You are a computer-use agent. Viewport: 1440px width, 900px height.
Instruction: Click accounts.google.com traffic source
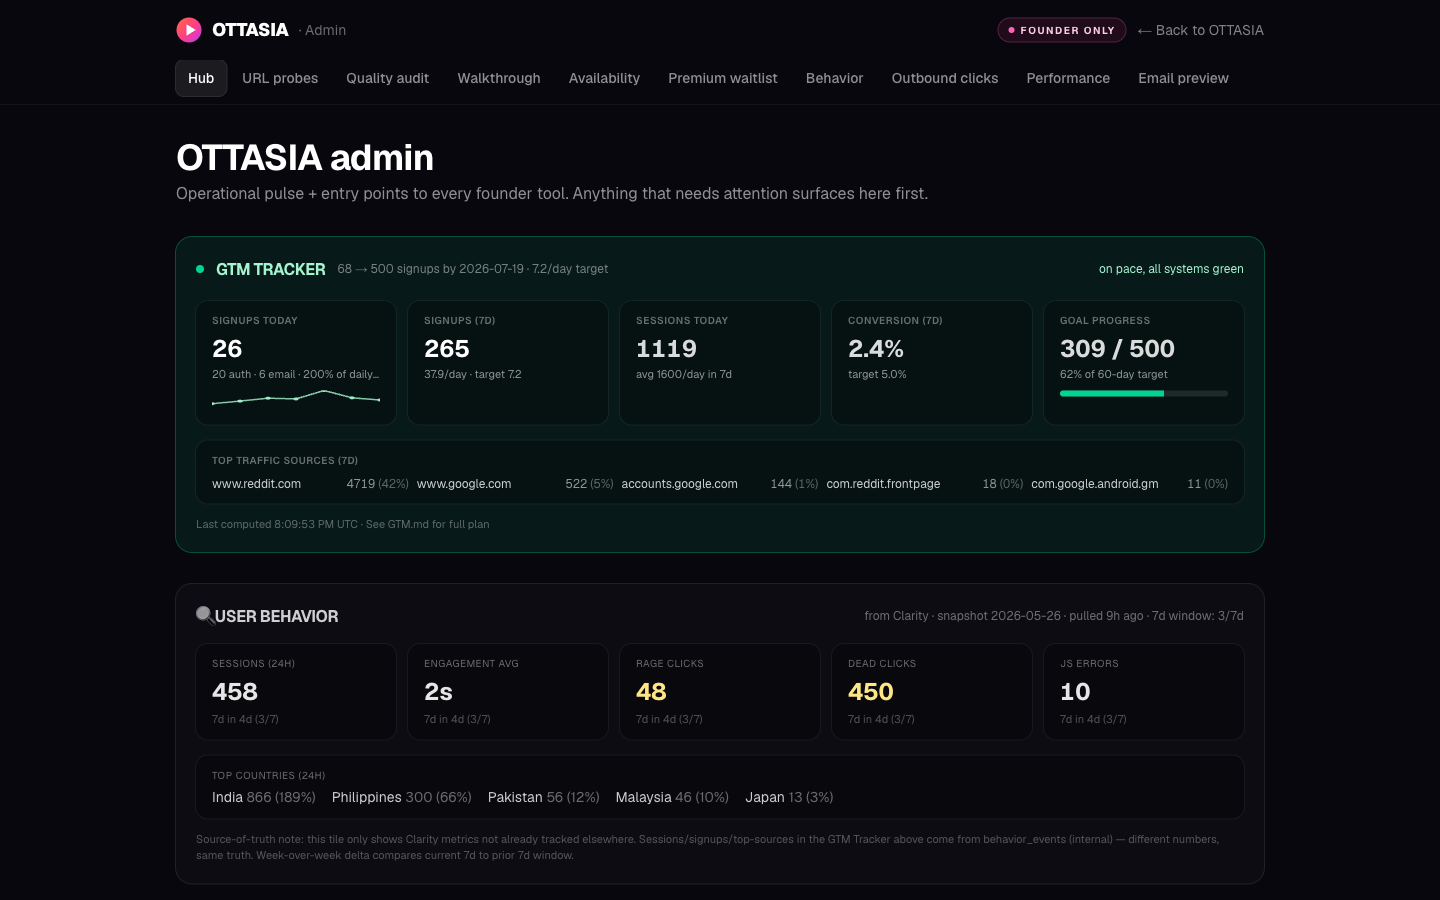pos(680,484)
